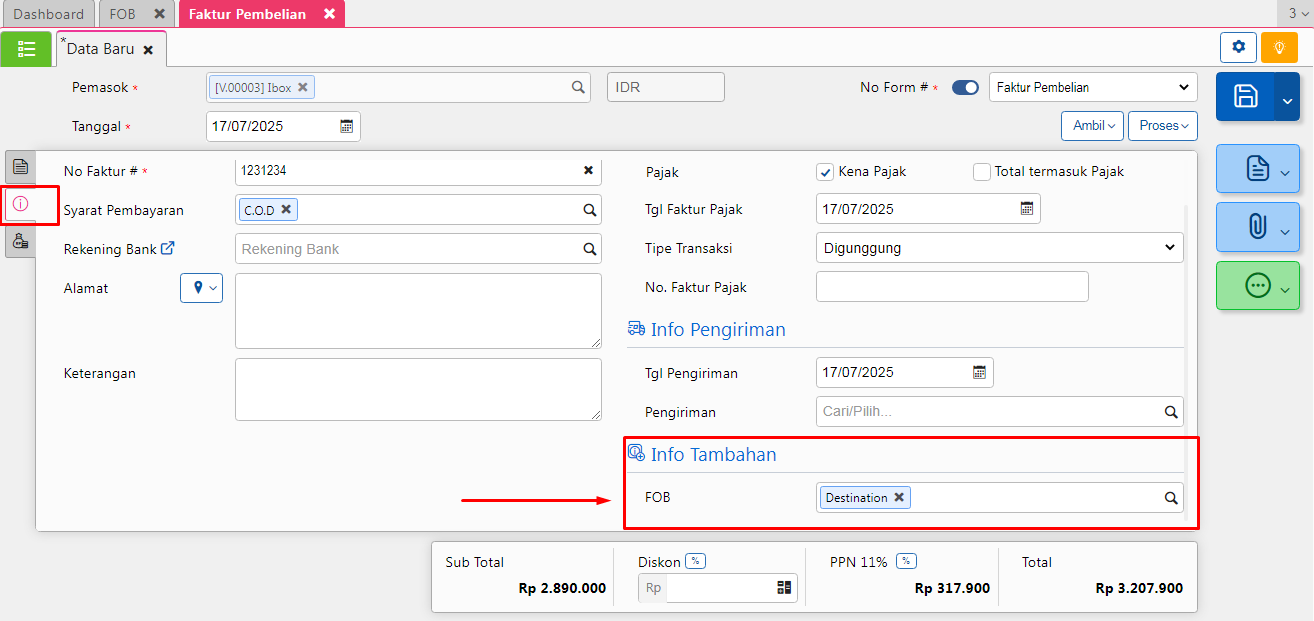The image size is (1314, 621).
Task: Check the Total termasuk Pajak checkbox
Action: (x=982, y=172)
